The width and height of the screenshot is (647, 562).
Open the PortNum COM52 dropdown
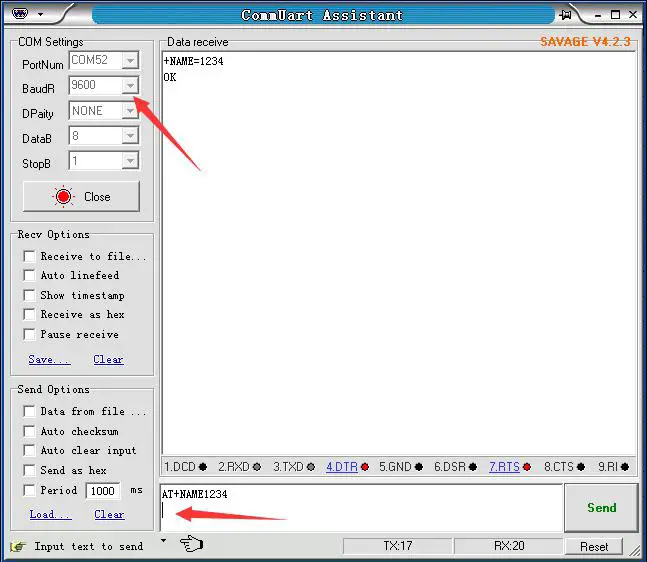click(x=130, y=61)
